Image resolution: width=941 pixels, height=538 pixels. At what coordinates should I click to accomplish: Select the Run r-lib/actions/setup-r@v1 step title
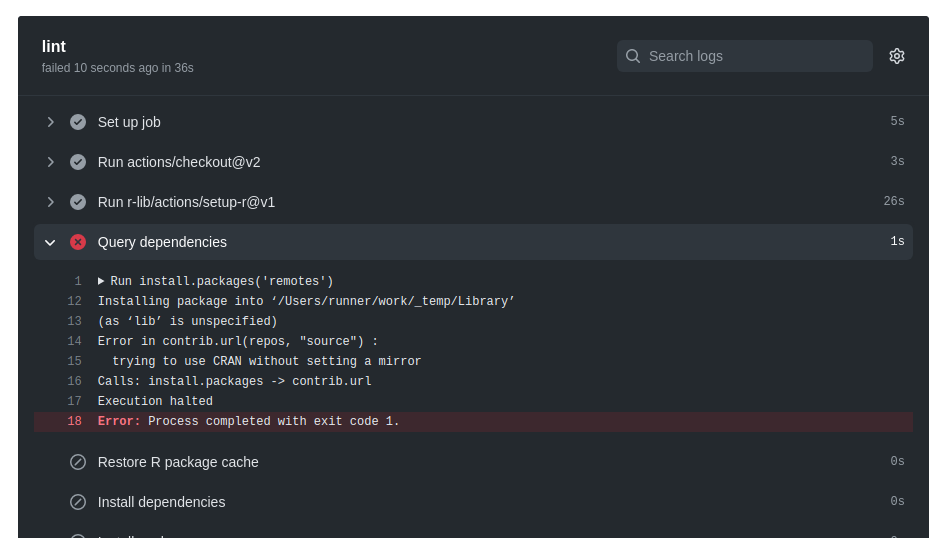[x=186, y=202]
